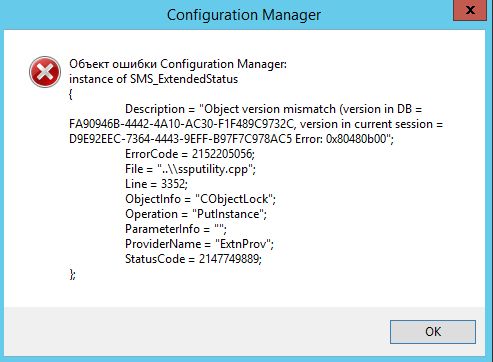Click the Error: 0x80480b00 text
This screenshot has height=362, width=493.
(341, 139)
